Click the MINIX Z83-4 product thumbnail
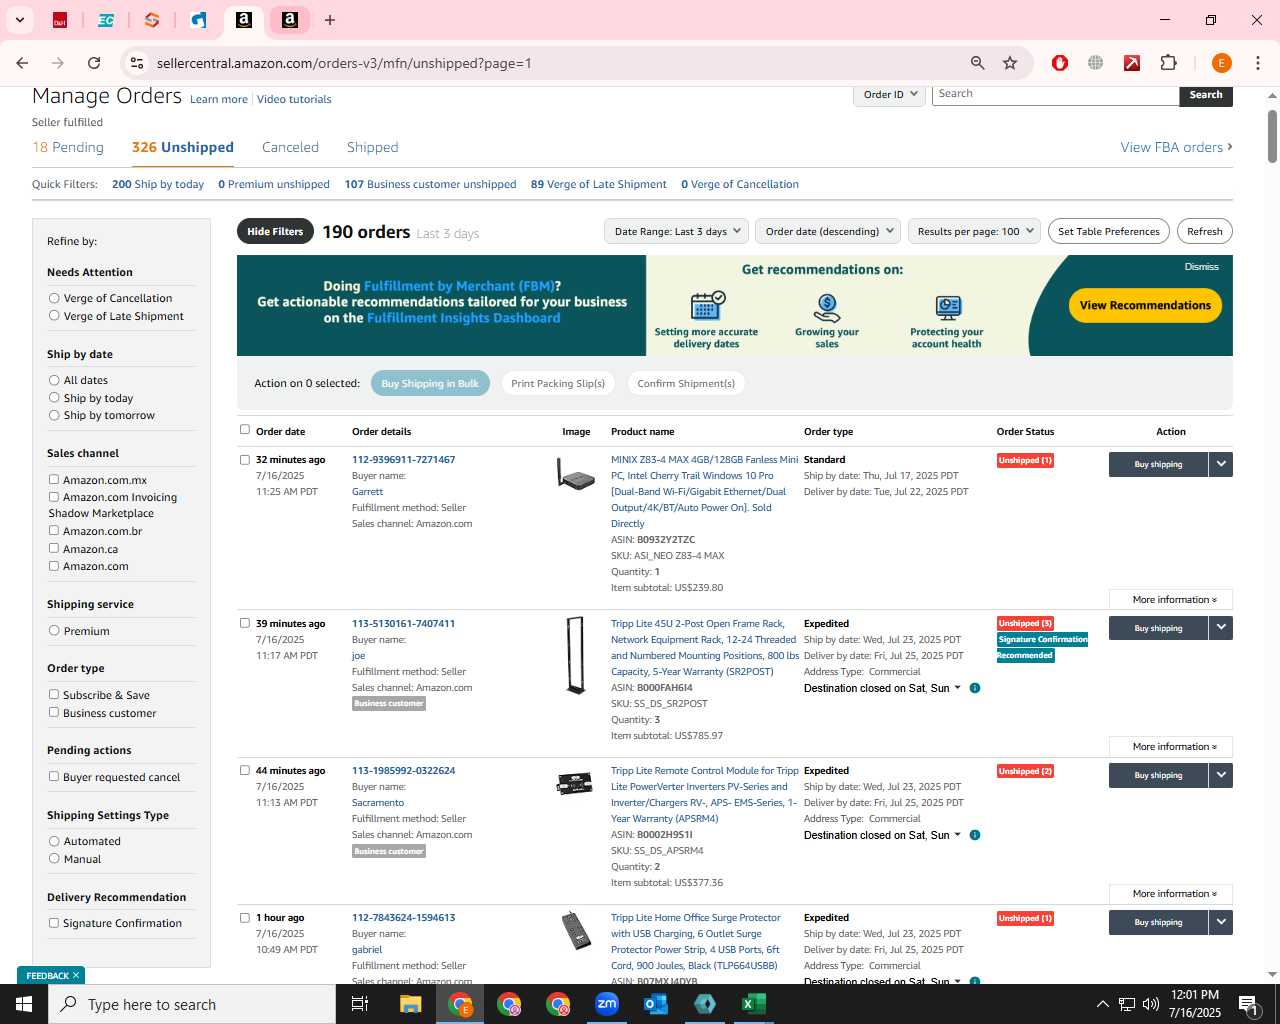The image size is (1280, 1024). coord(576,474)
